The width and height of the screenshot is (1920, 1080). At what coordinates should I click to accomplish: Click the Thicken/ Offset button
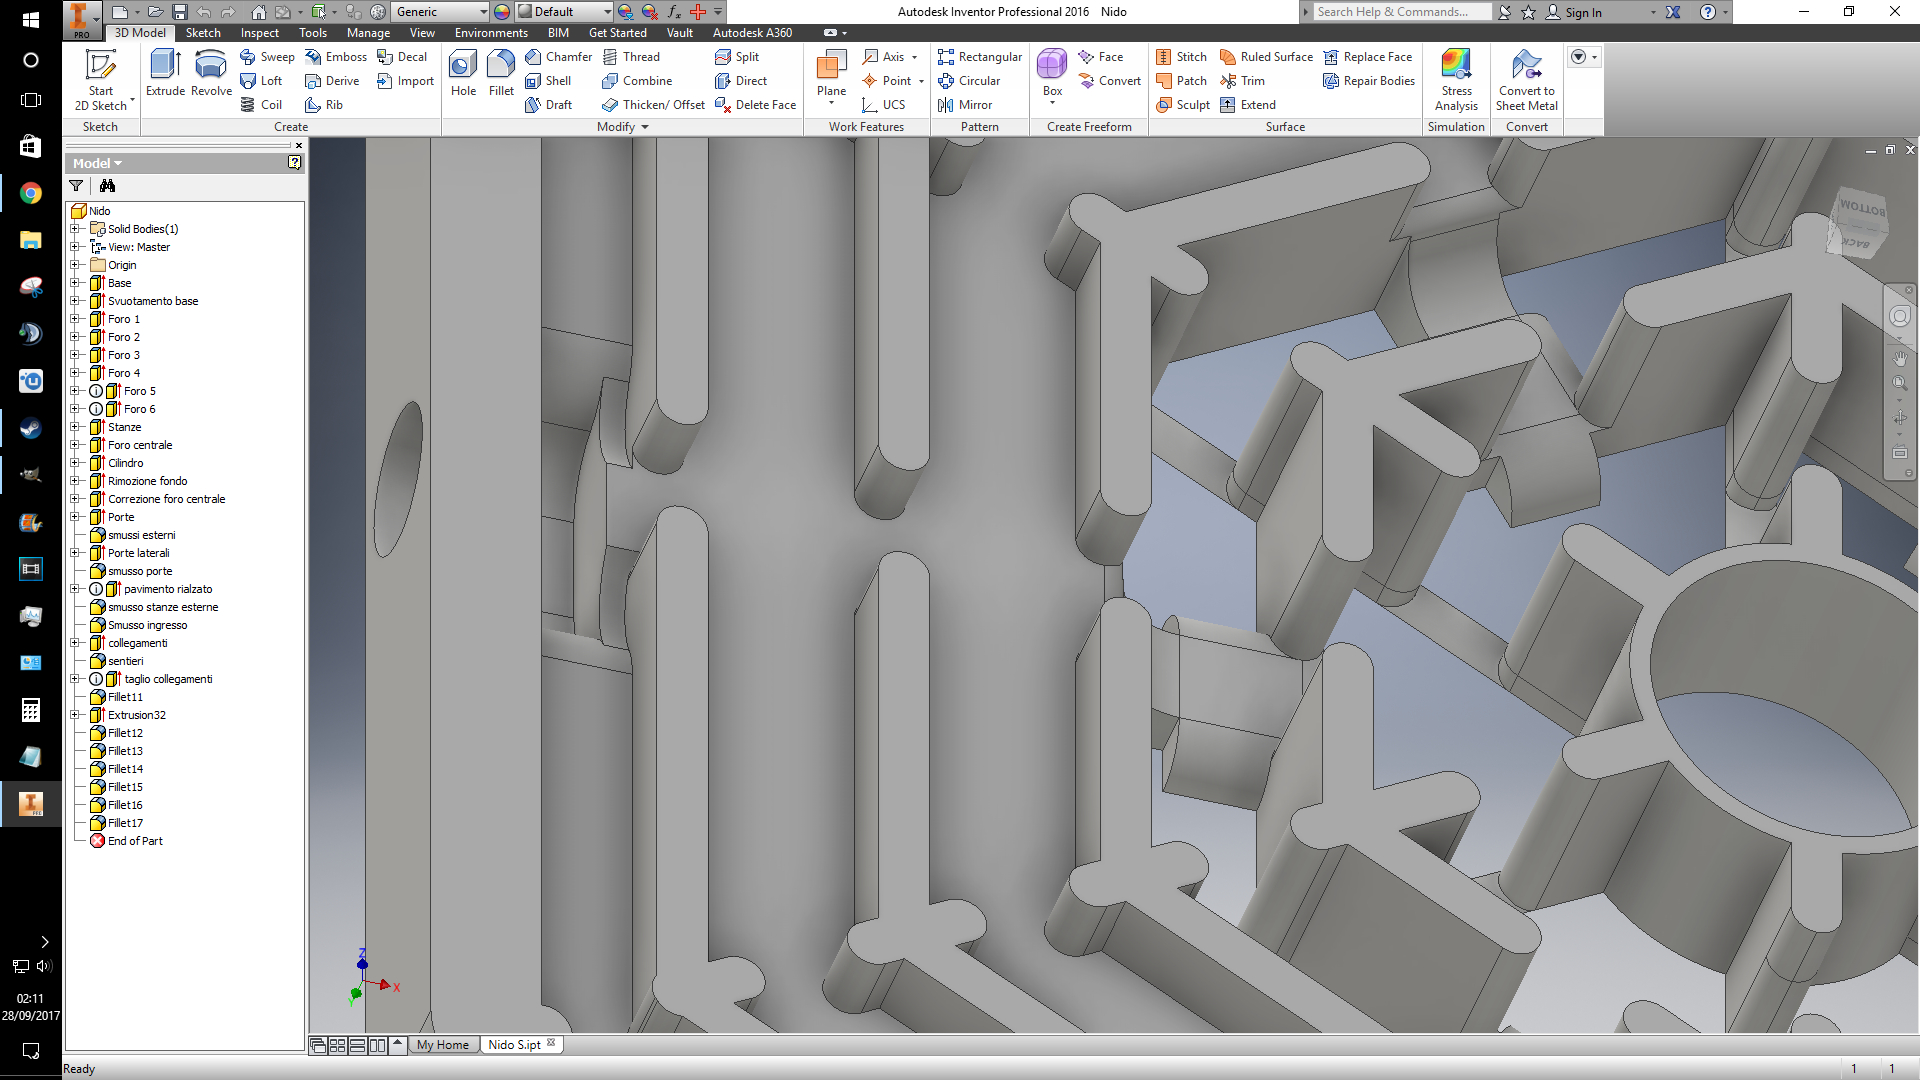pos(654,105)
